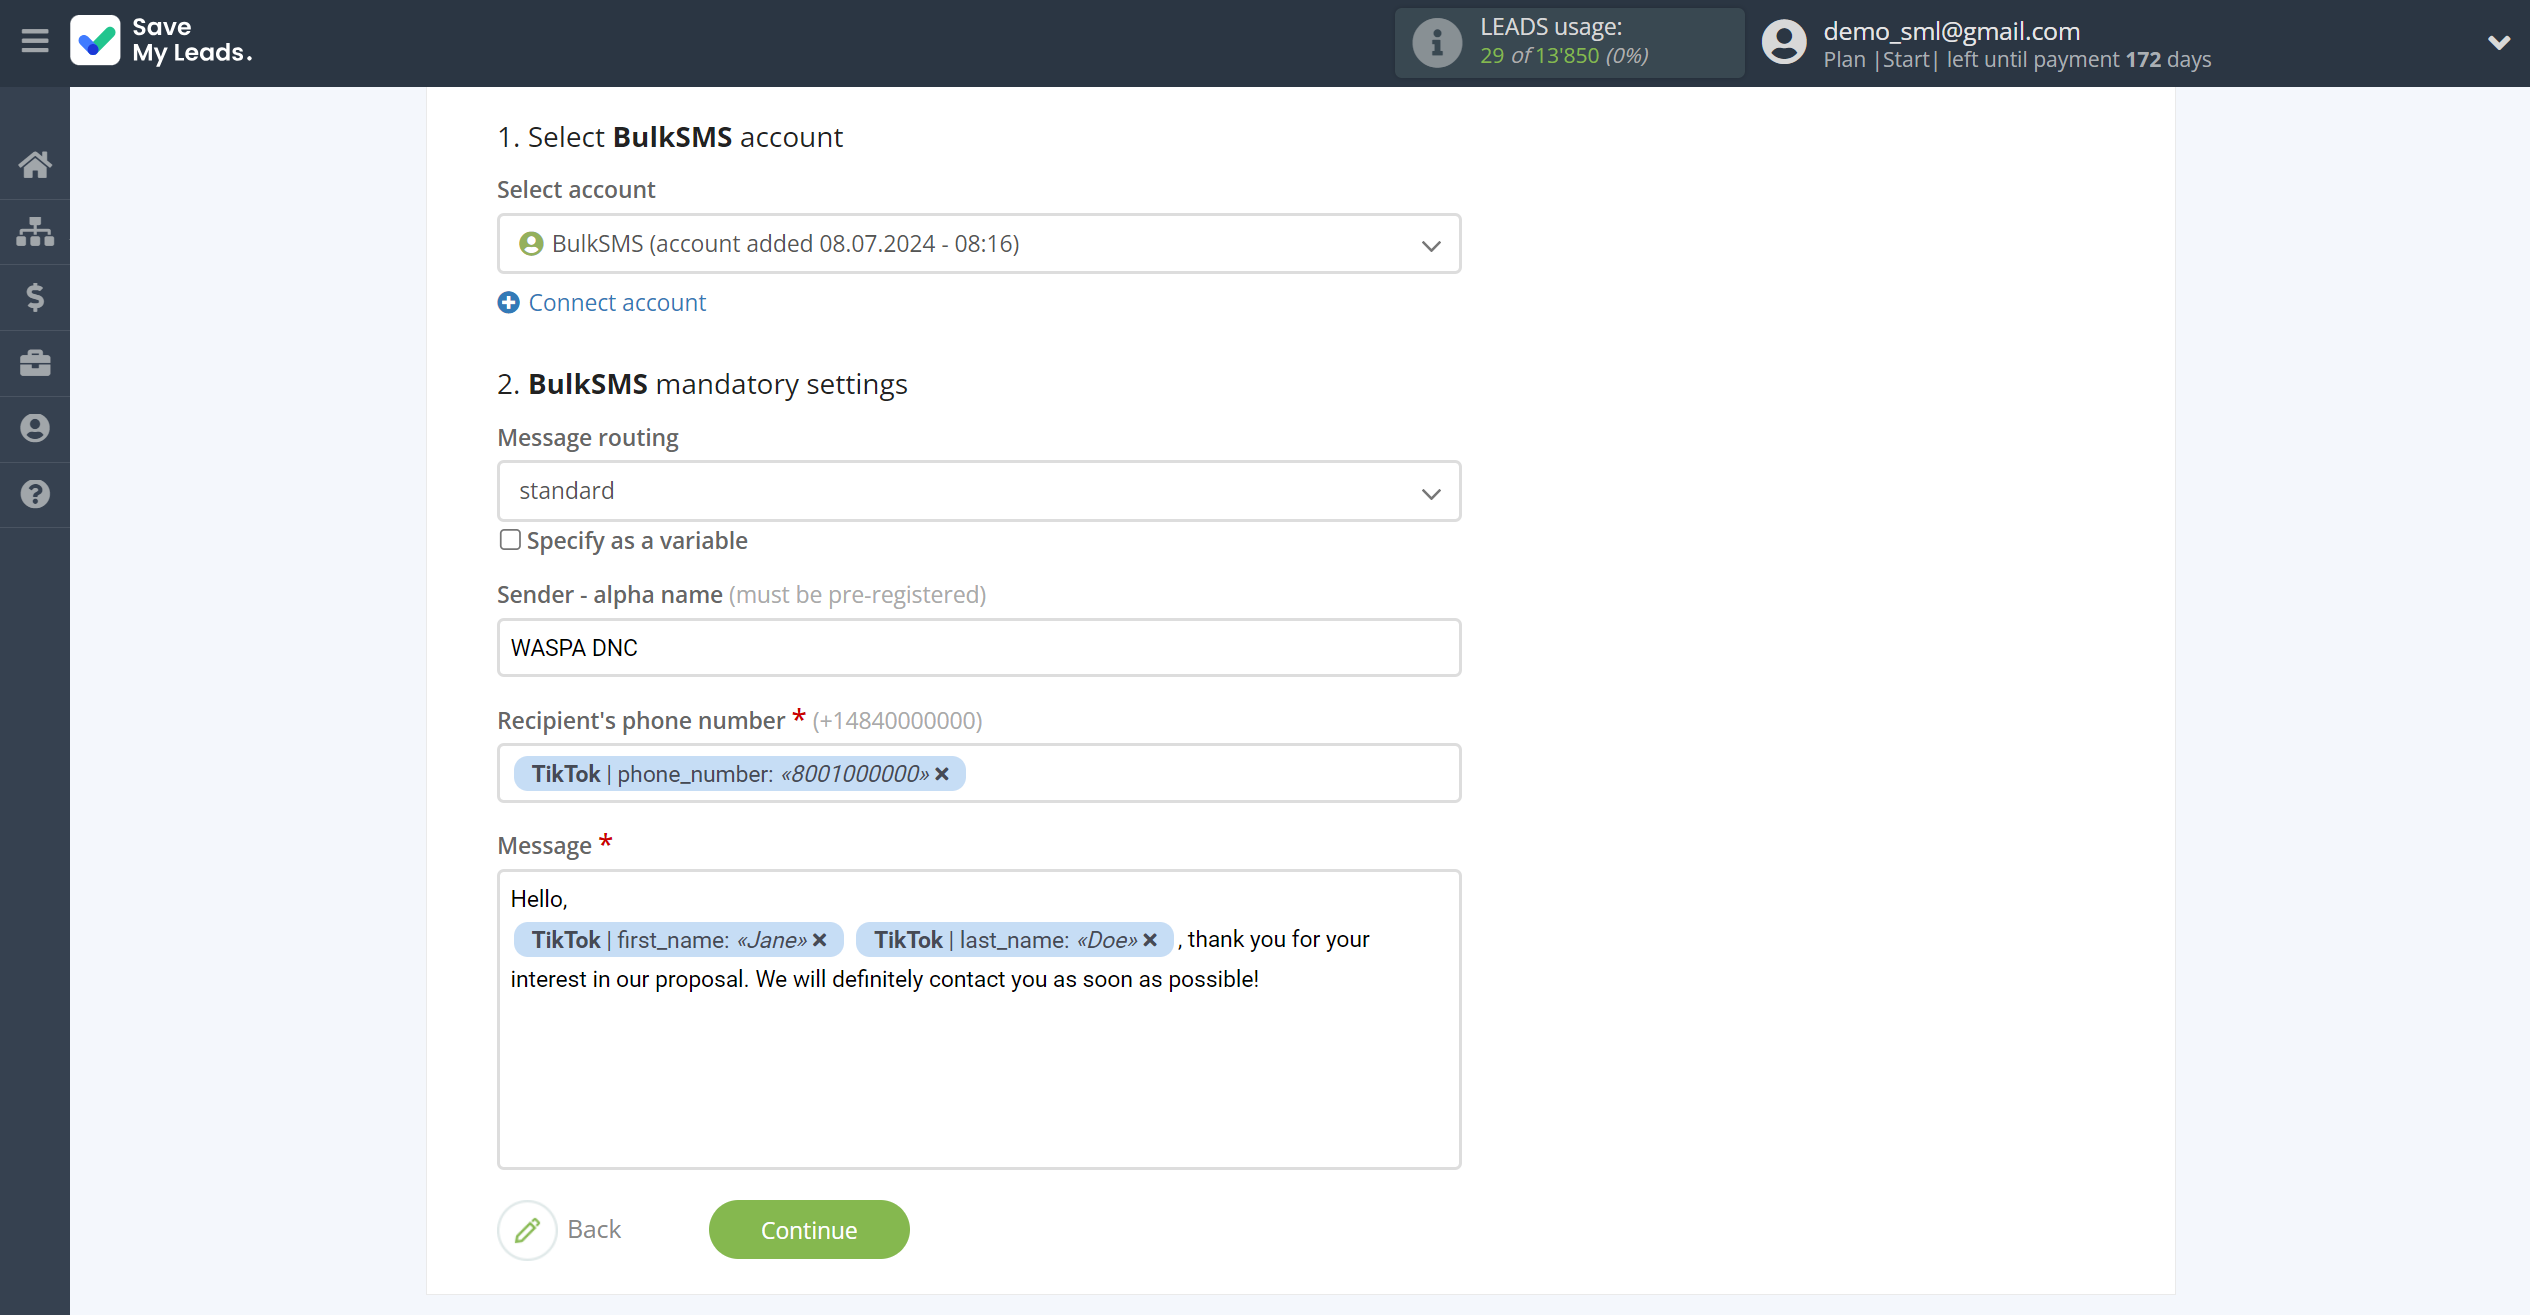
Task: Click the LEADS usage counter text
Action: pyautogui.click(x=1564, y=56)
